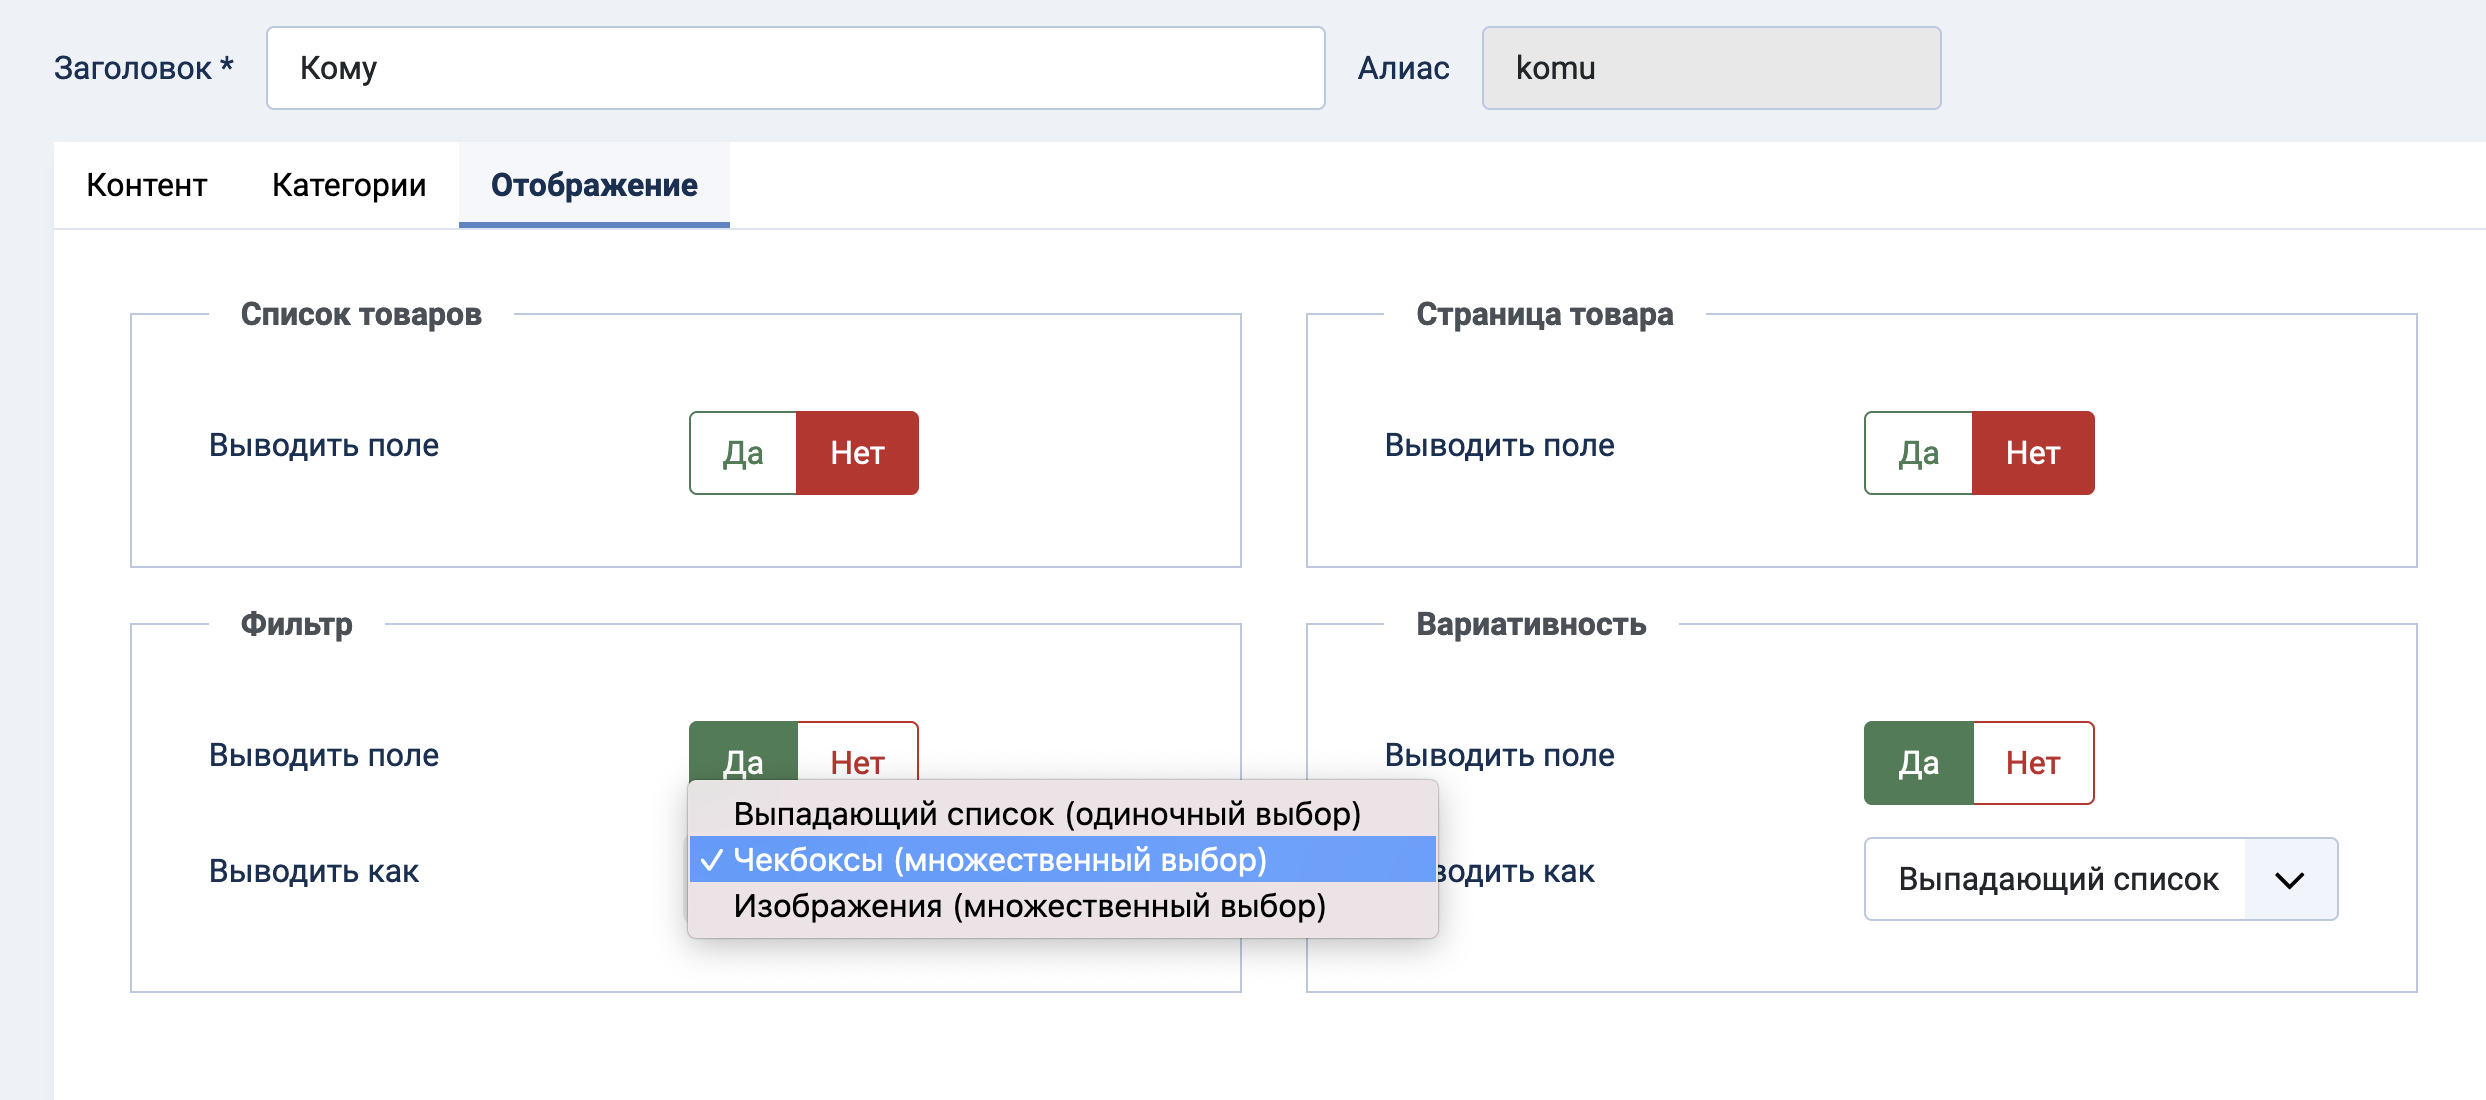
Task: Set Список товаров 'Выводить поле' to Да
Action: [x=743, y=453]
